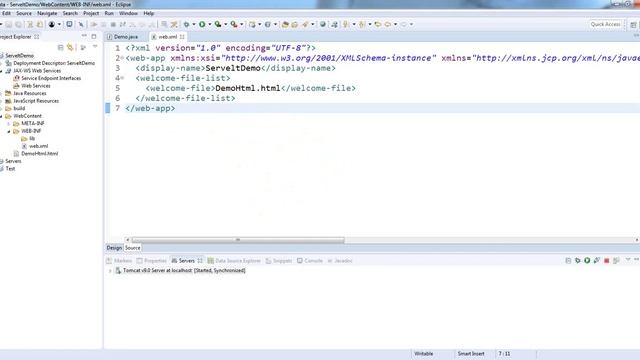Click the green Run button in the main toolbar

pyautogui.click(x=202, y=24)
